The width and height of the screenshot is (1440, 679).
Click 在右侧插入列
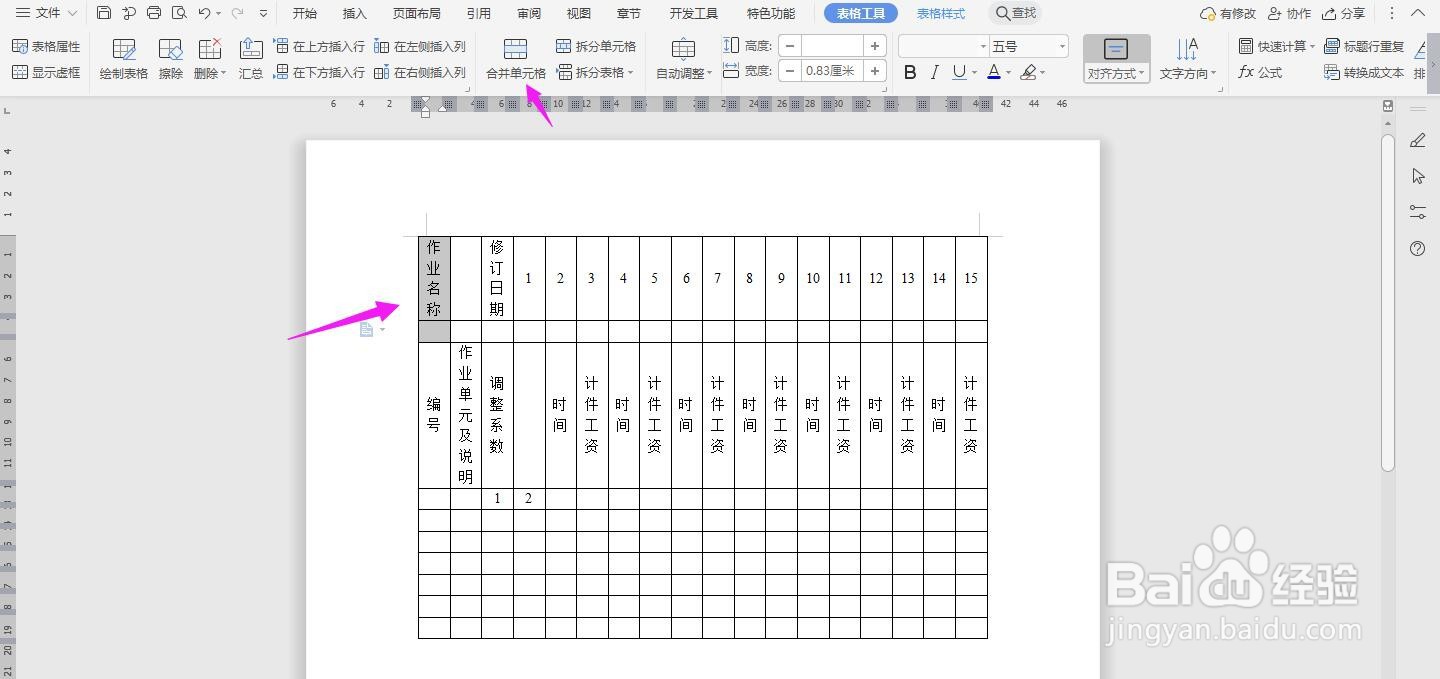[x=420, y=72]
